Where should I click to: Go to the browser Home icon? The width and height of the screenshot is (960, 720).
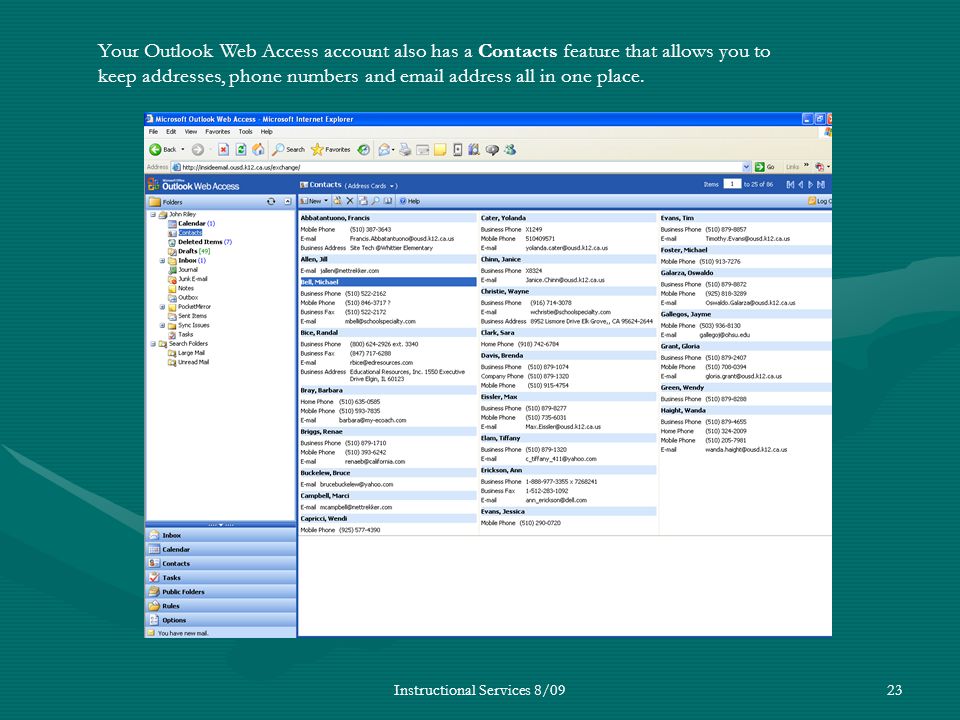(x=258, y=149)
